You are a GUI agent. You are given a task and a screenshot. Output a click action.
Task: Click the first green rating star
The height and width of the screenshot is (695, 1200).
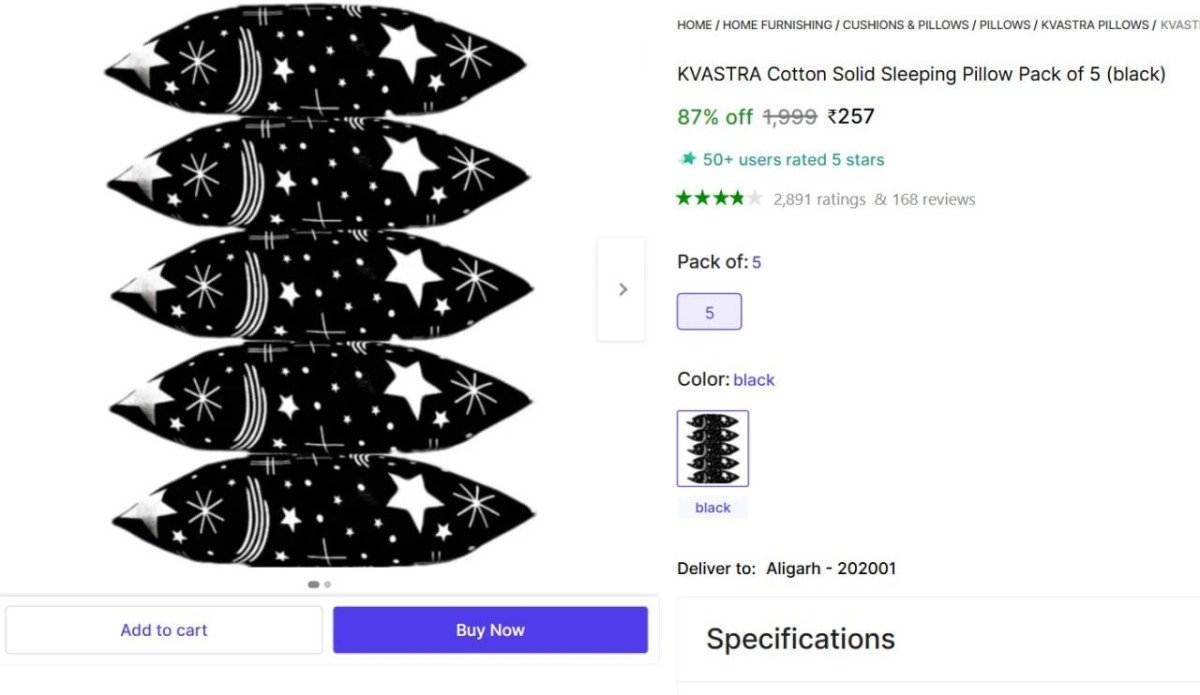pyautogui.click(x=683, y=197)
